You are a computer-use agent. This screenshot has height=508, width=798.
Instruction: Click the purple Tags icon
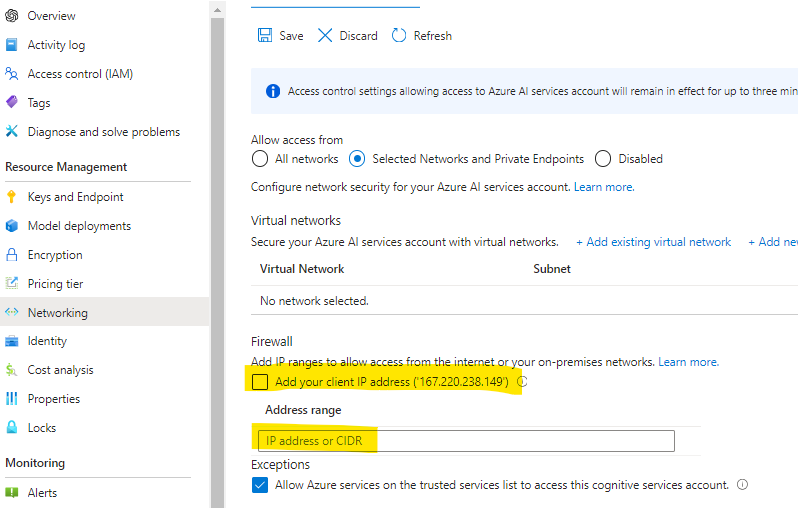point(12,102)
